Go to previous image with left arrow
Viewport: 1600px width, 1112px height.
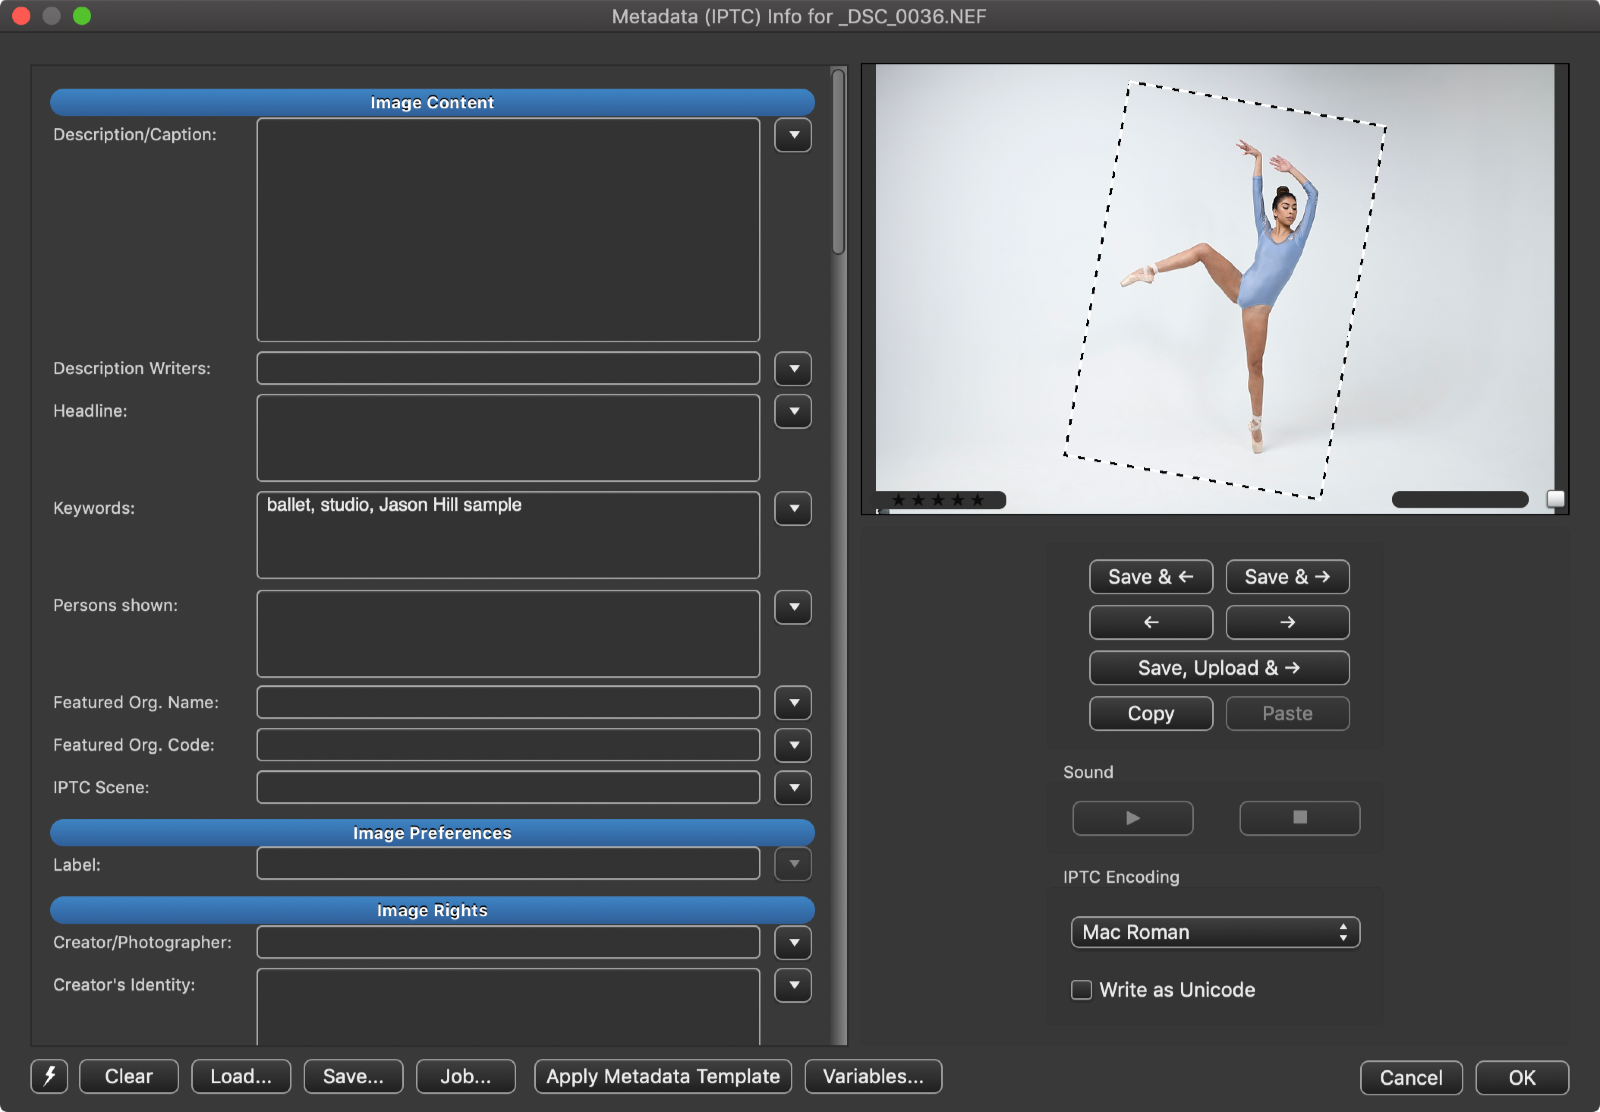tap(1151, 622)
